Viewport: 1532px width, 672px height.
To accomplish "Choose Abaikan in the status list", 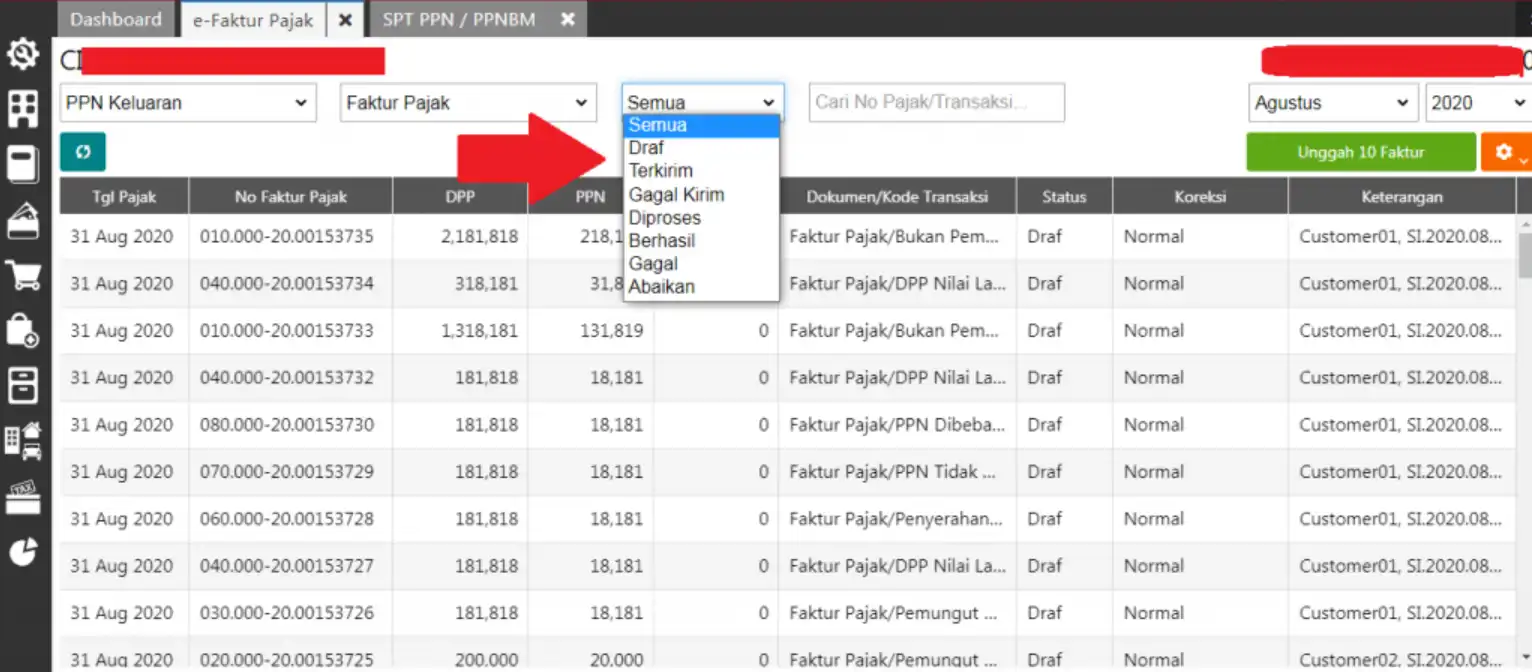I will 700,287.
